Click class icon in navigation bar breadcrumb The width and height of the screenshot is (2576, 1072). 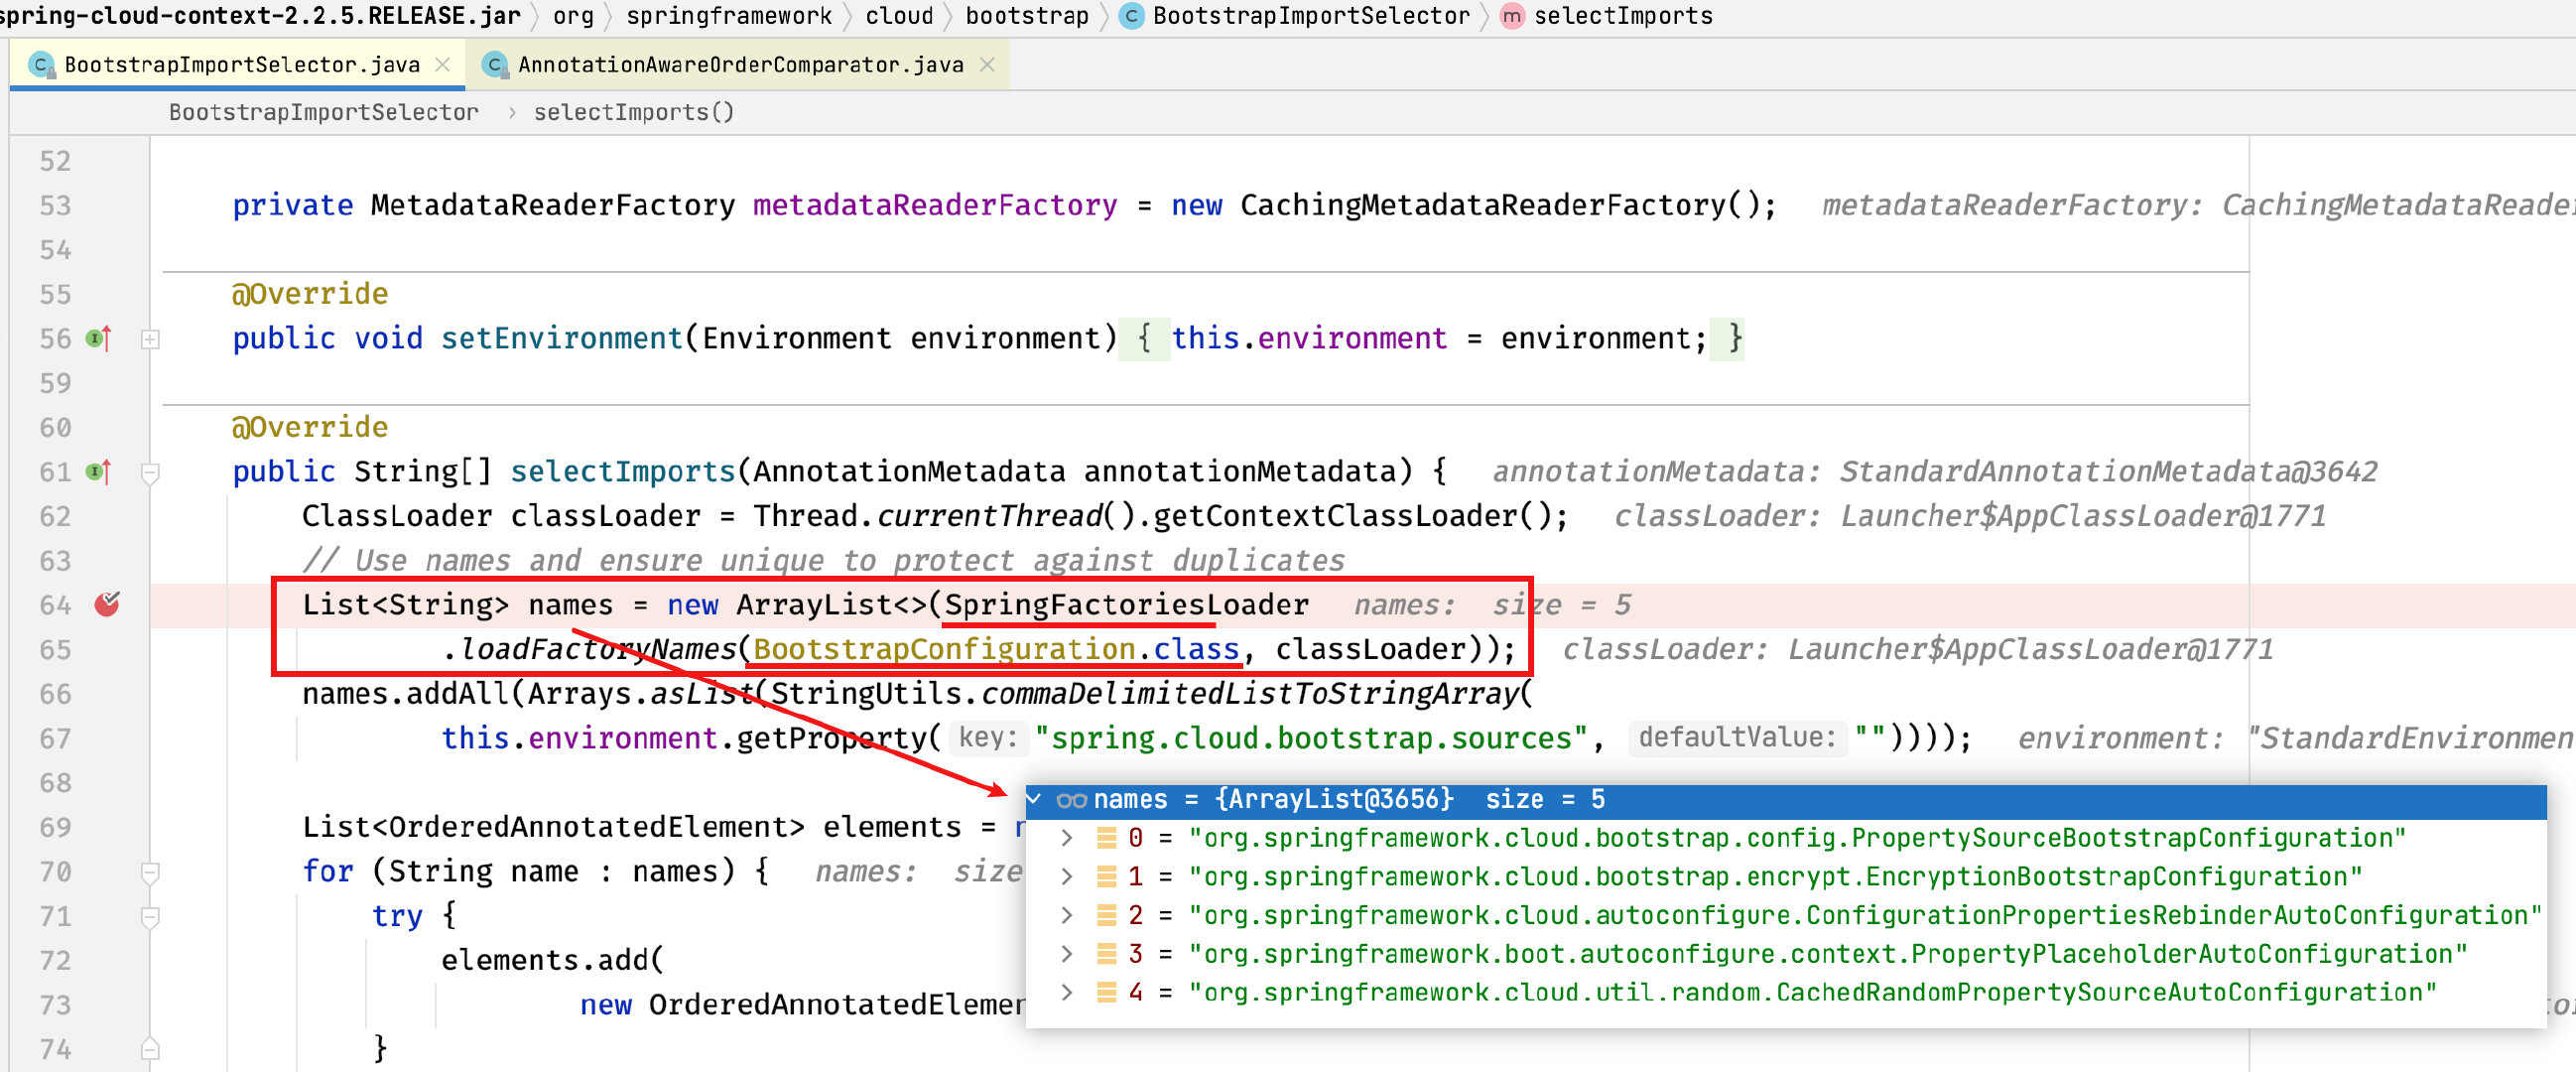(x=1132, y=16)
